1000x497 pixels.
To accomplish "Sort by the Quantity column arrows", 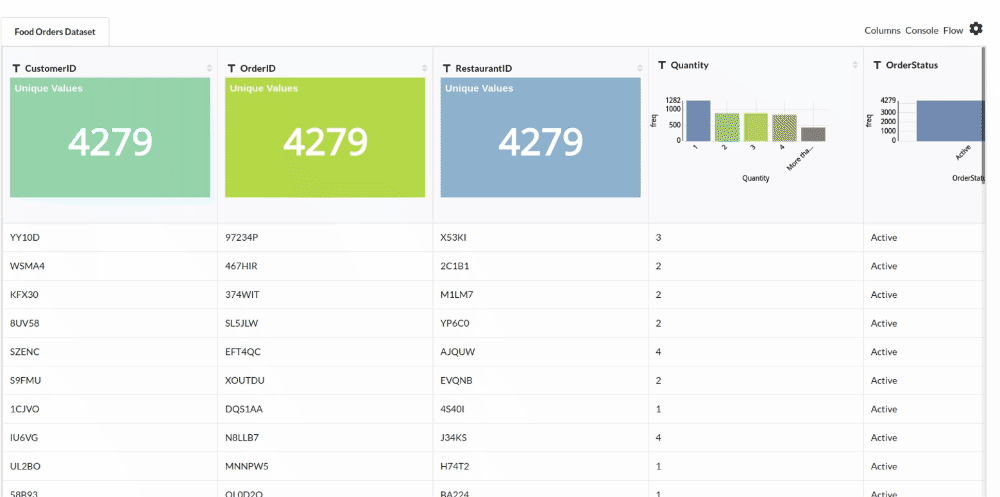I will click(855, 65).
